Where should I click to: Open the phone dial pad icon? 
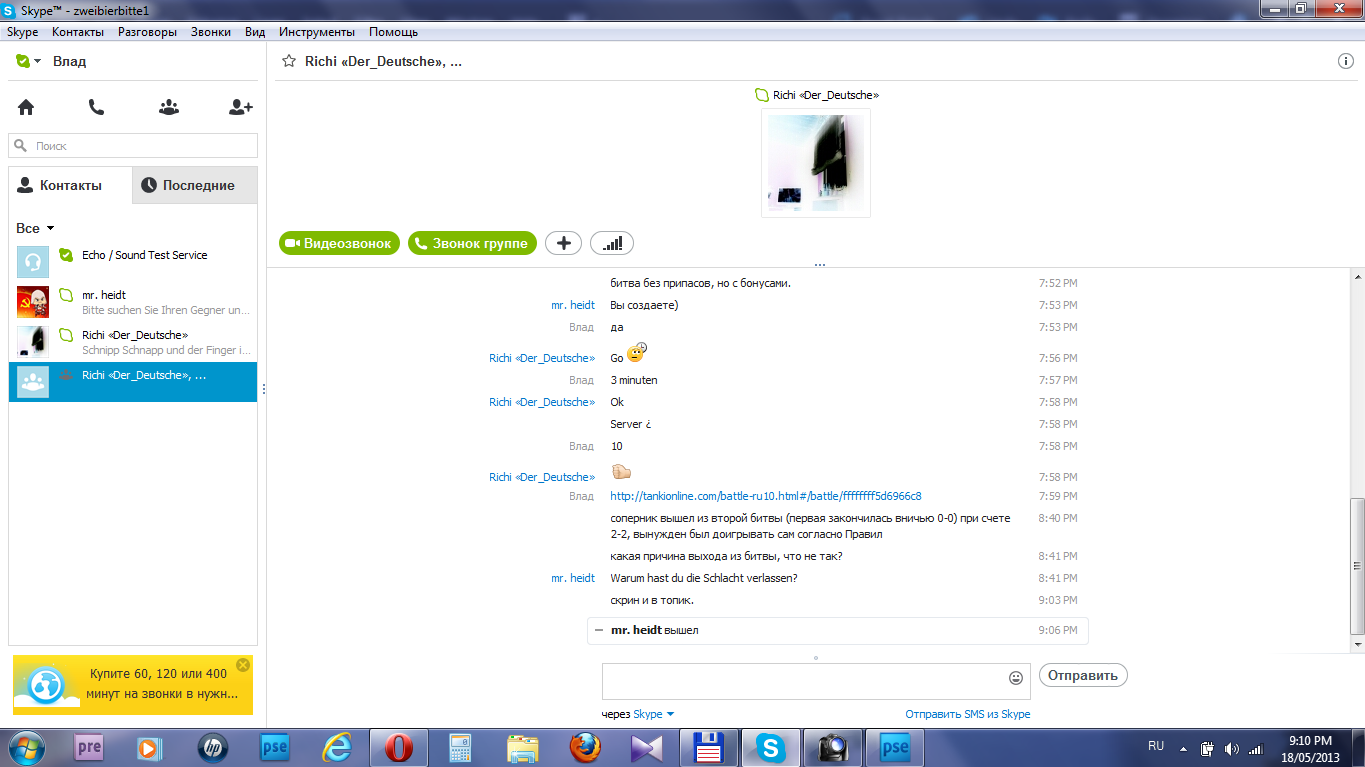96,107
